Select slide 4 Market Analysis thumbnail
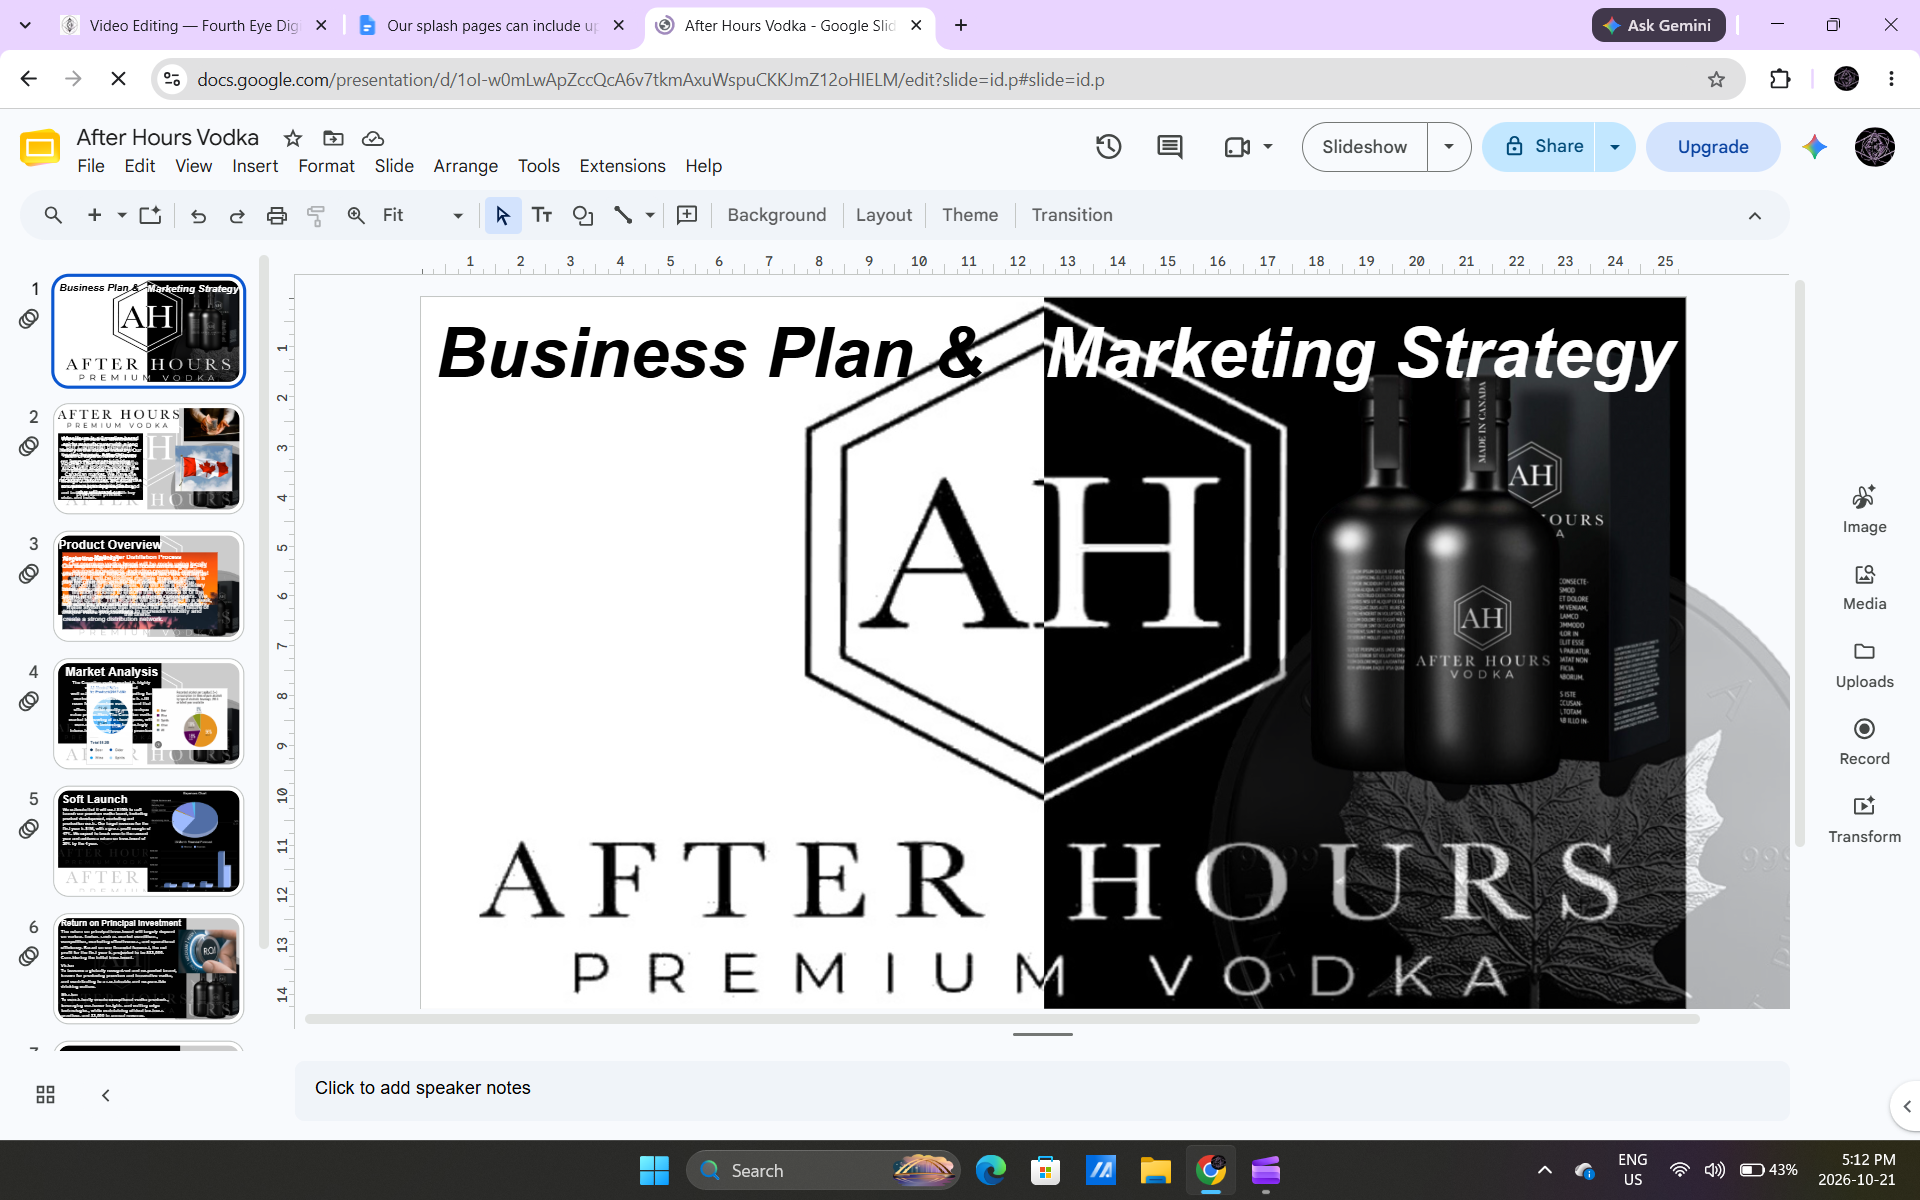 149,713
